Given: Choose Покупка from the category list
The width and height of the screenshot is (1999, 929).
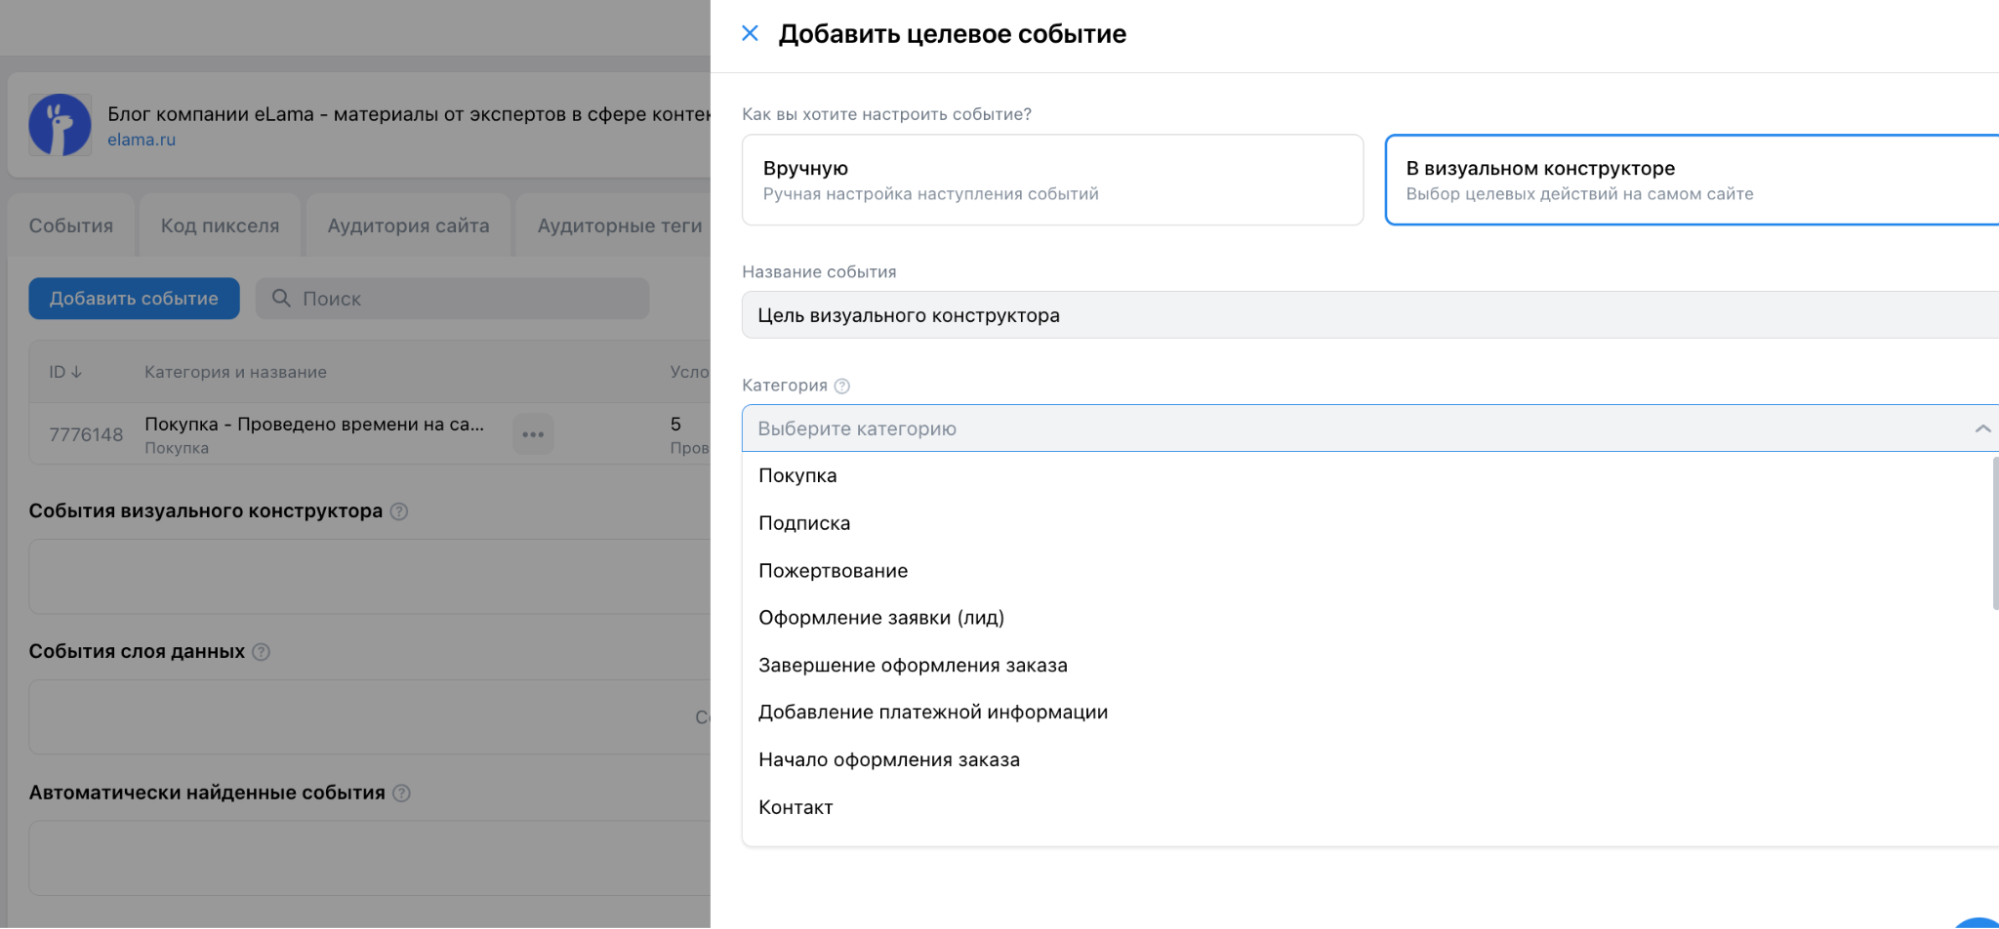Looking at the screenshot, I should (x=797, y=476).
